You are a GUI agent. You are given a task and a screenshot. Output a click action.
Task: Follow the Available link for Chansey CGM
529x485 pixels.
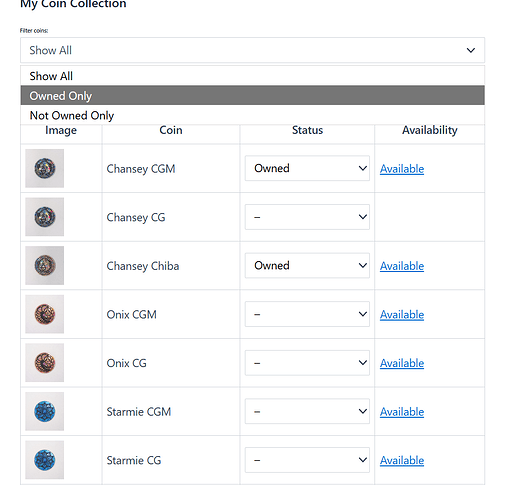(x=402, y=169)
